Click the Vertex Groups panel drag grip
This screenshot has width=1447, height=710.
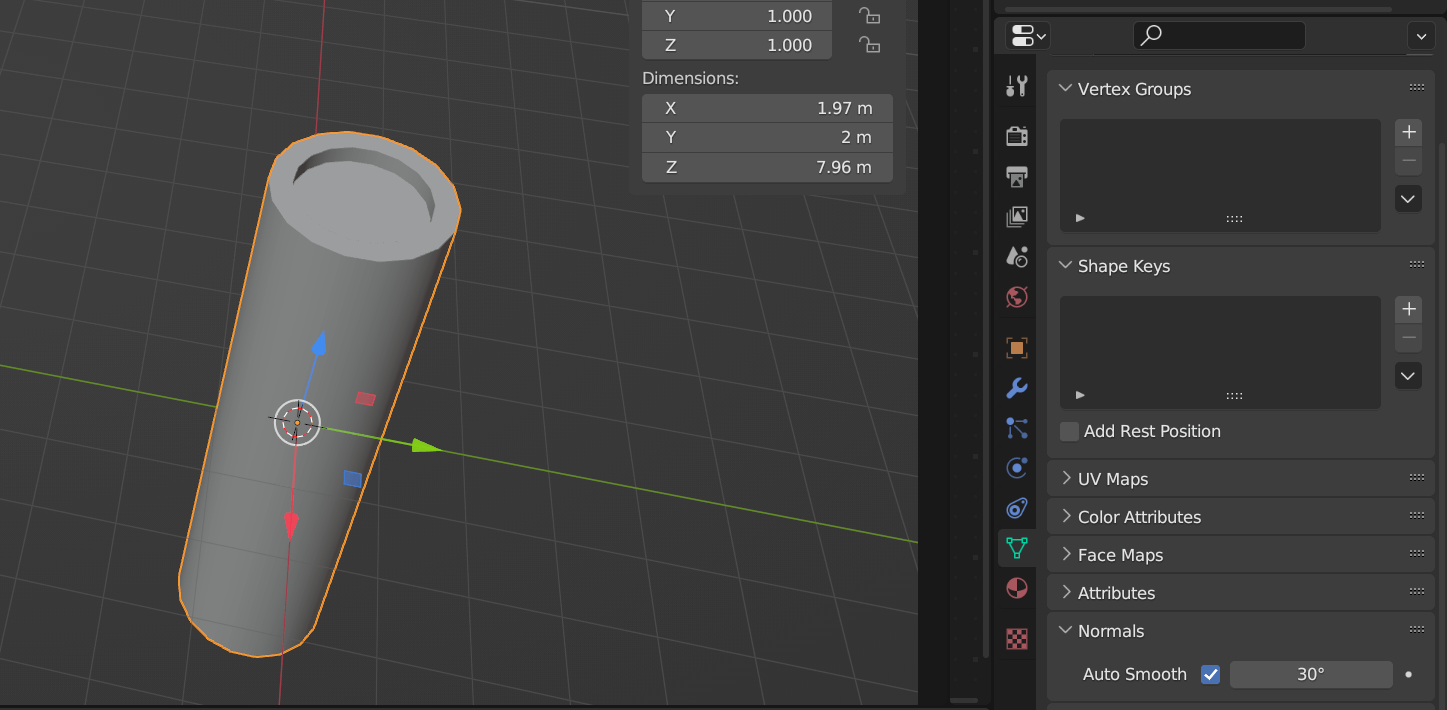pos(1417,88)
